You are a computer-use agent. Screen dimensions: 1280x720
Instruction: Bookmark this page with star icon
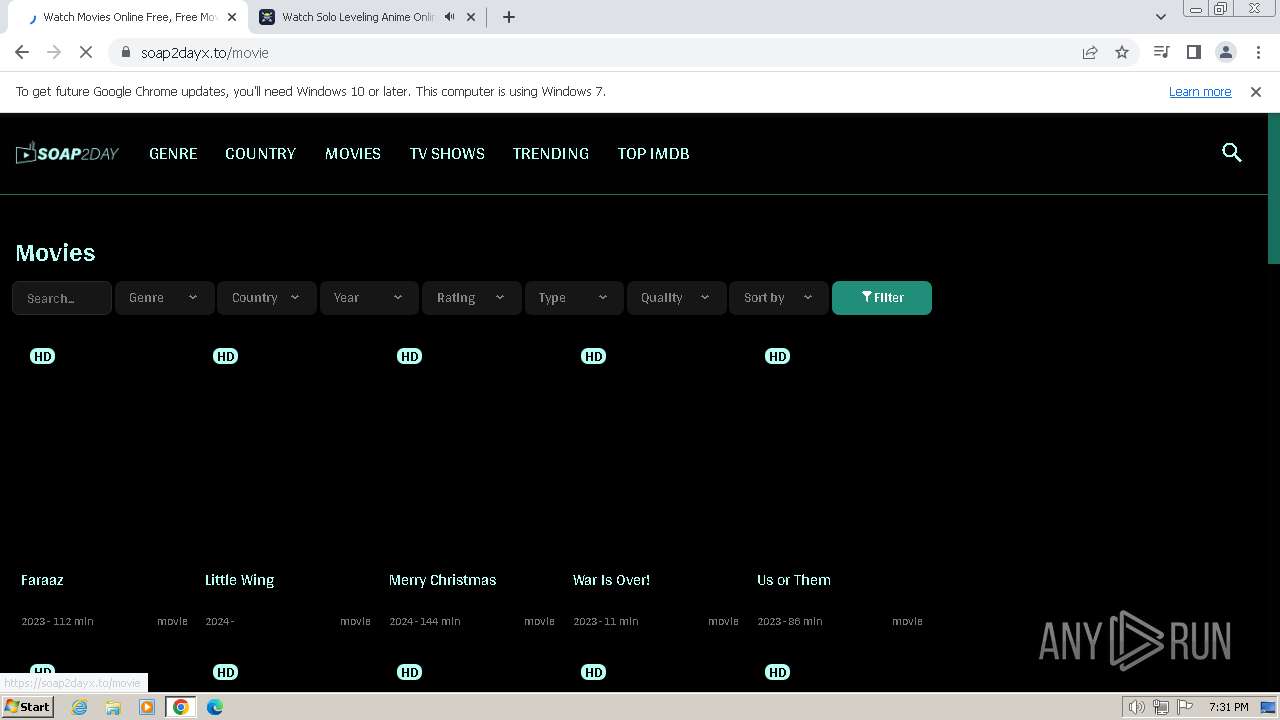tap(1122, 52)
